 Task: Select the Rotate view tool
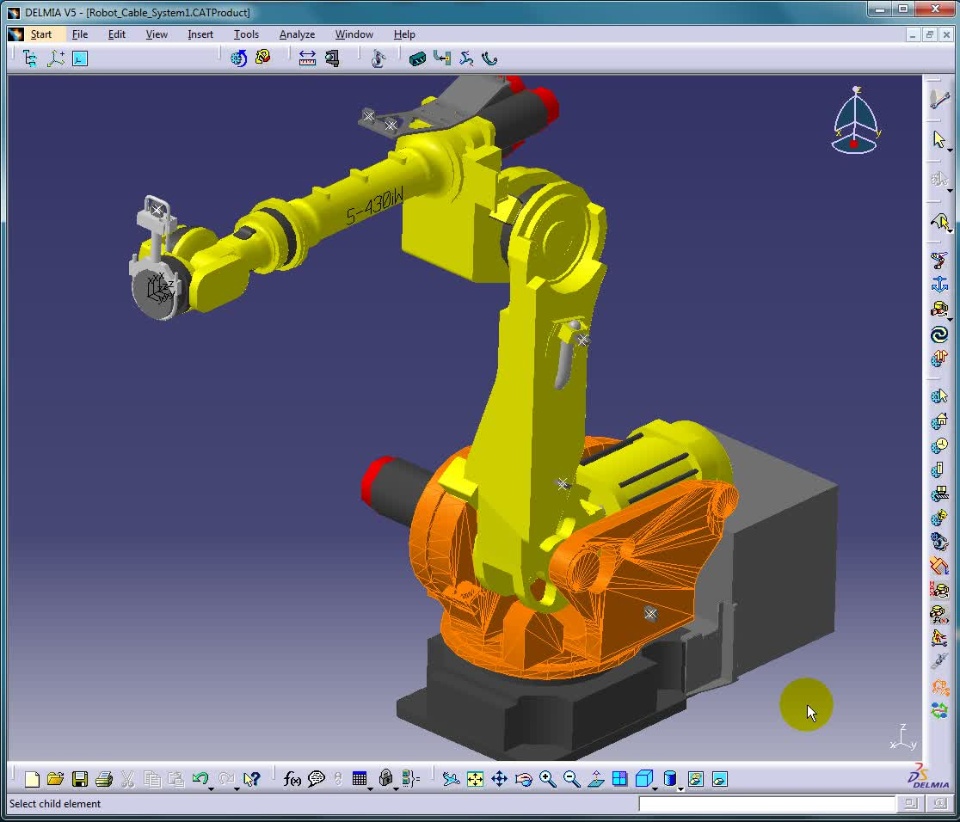523,779
